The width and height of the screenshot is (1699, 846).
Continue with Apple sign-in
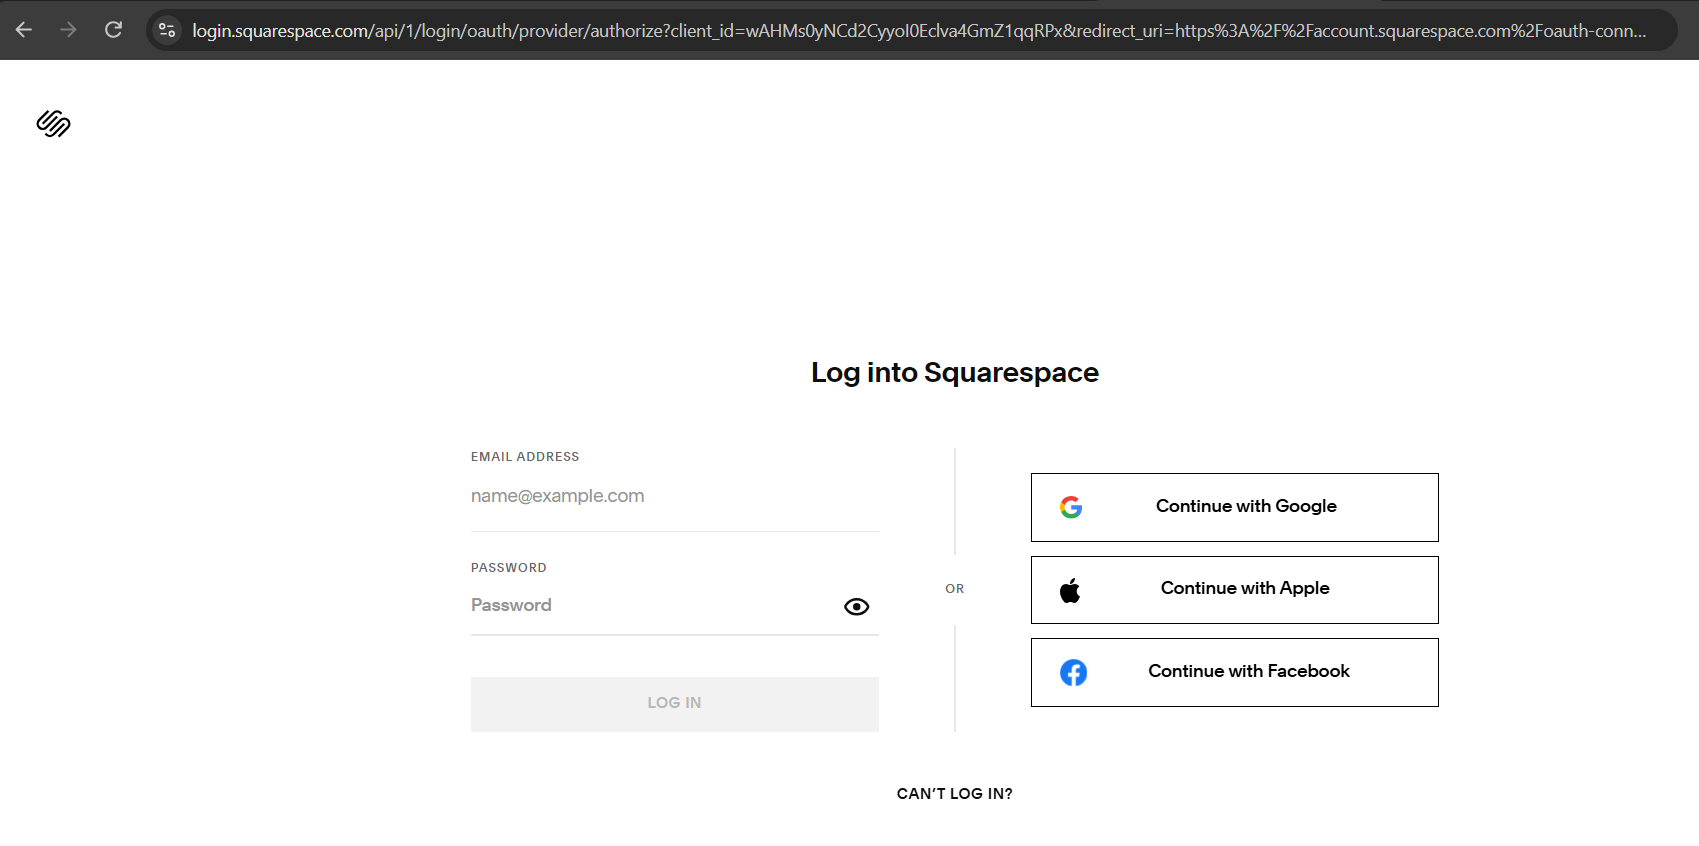coord(1234,590)
